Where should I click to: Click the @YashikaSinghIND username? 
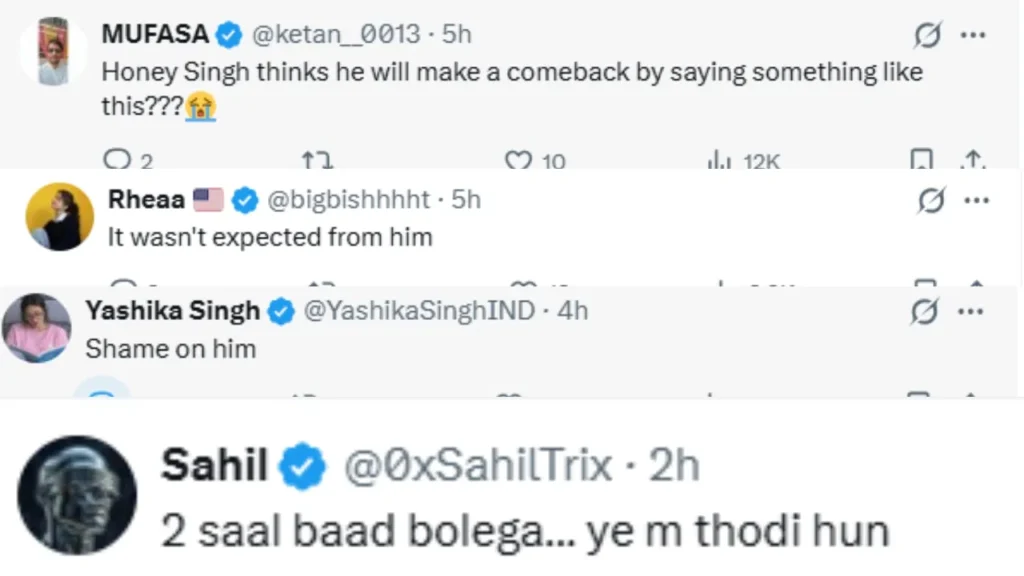(419, 311)
